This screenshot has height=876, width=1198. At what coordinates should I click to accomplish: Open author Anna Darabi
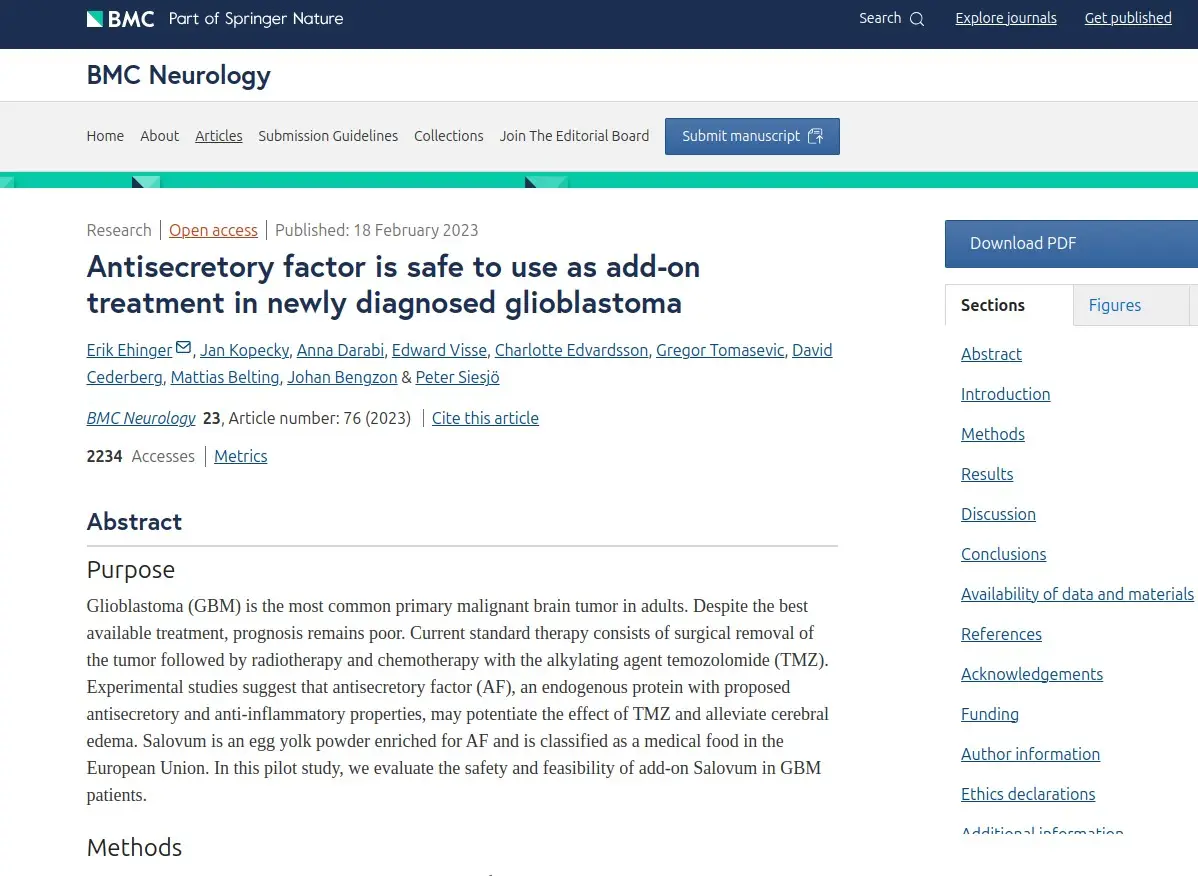340,350
